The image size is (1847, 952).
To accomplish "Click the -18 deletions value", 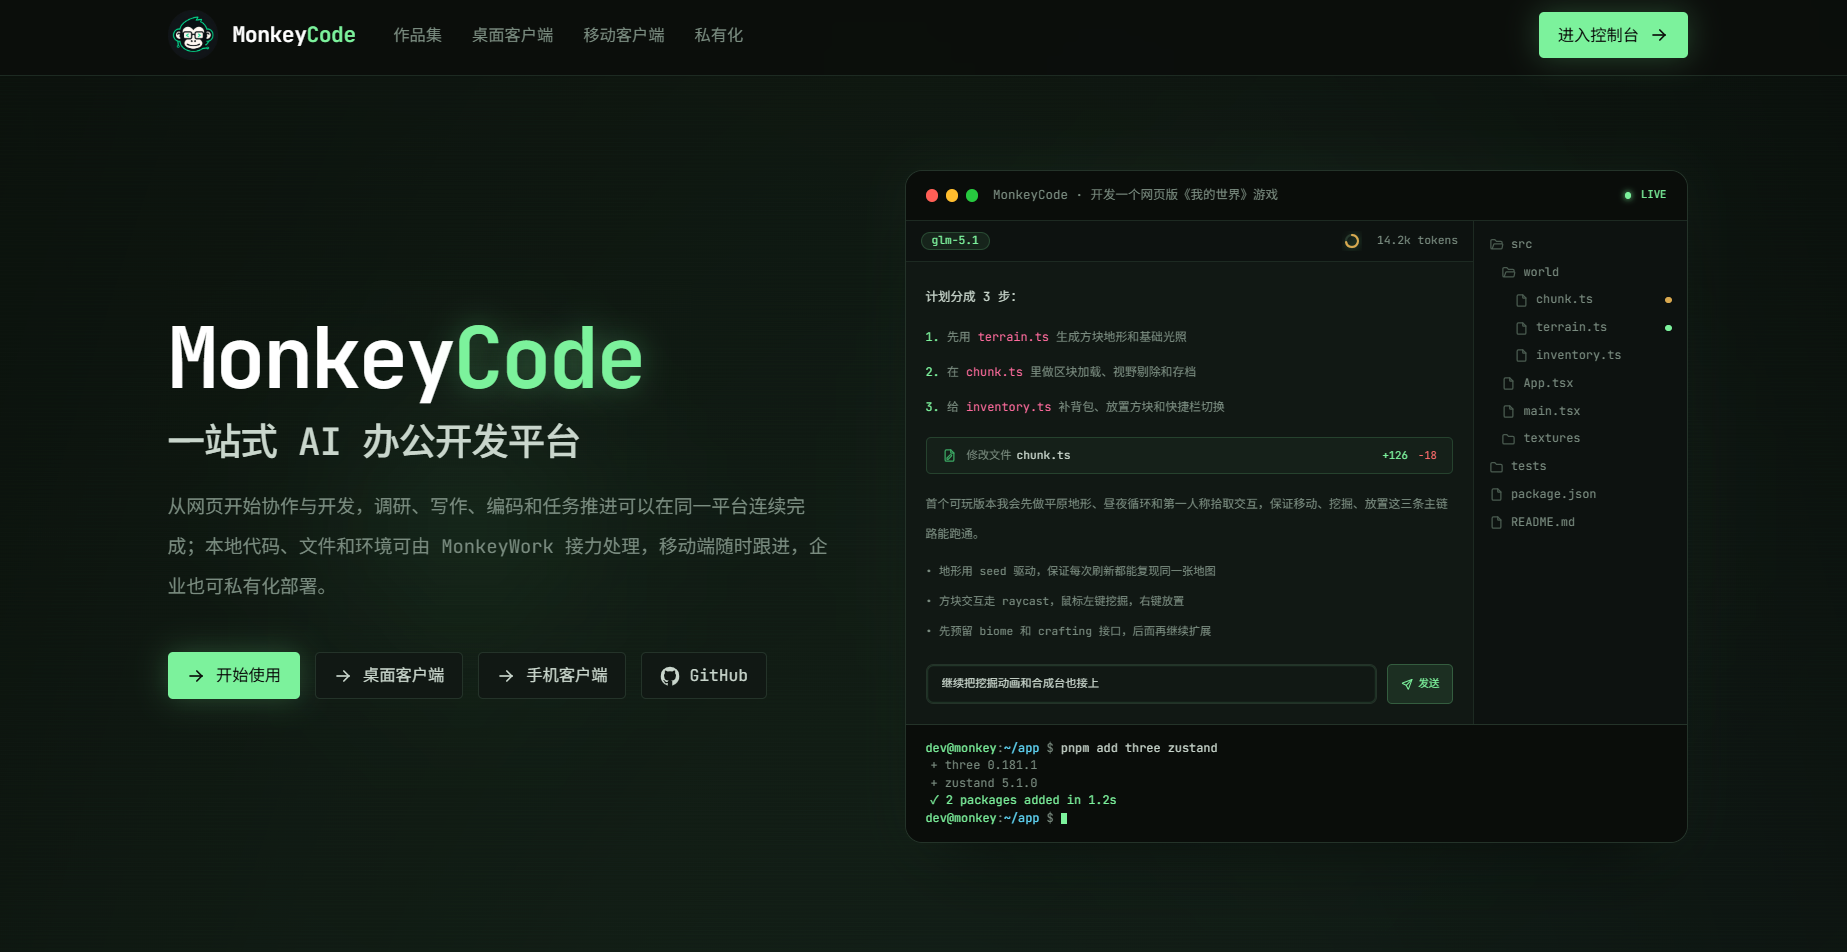I will [1428, 456].
